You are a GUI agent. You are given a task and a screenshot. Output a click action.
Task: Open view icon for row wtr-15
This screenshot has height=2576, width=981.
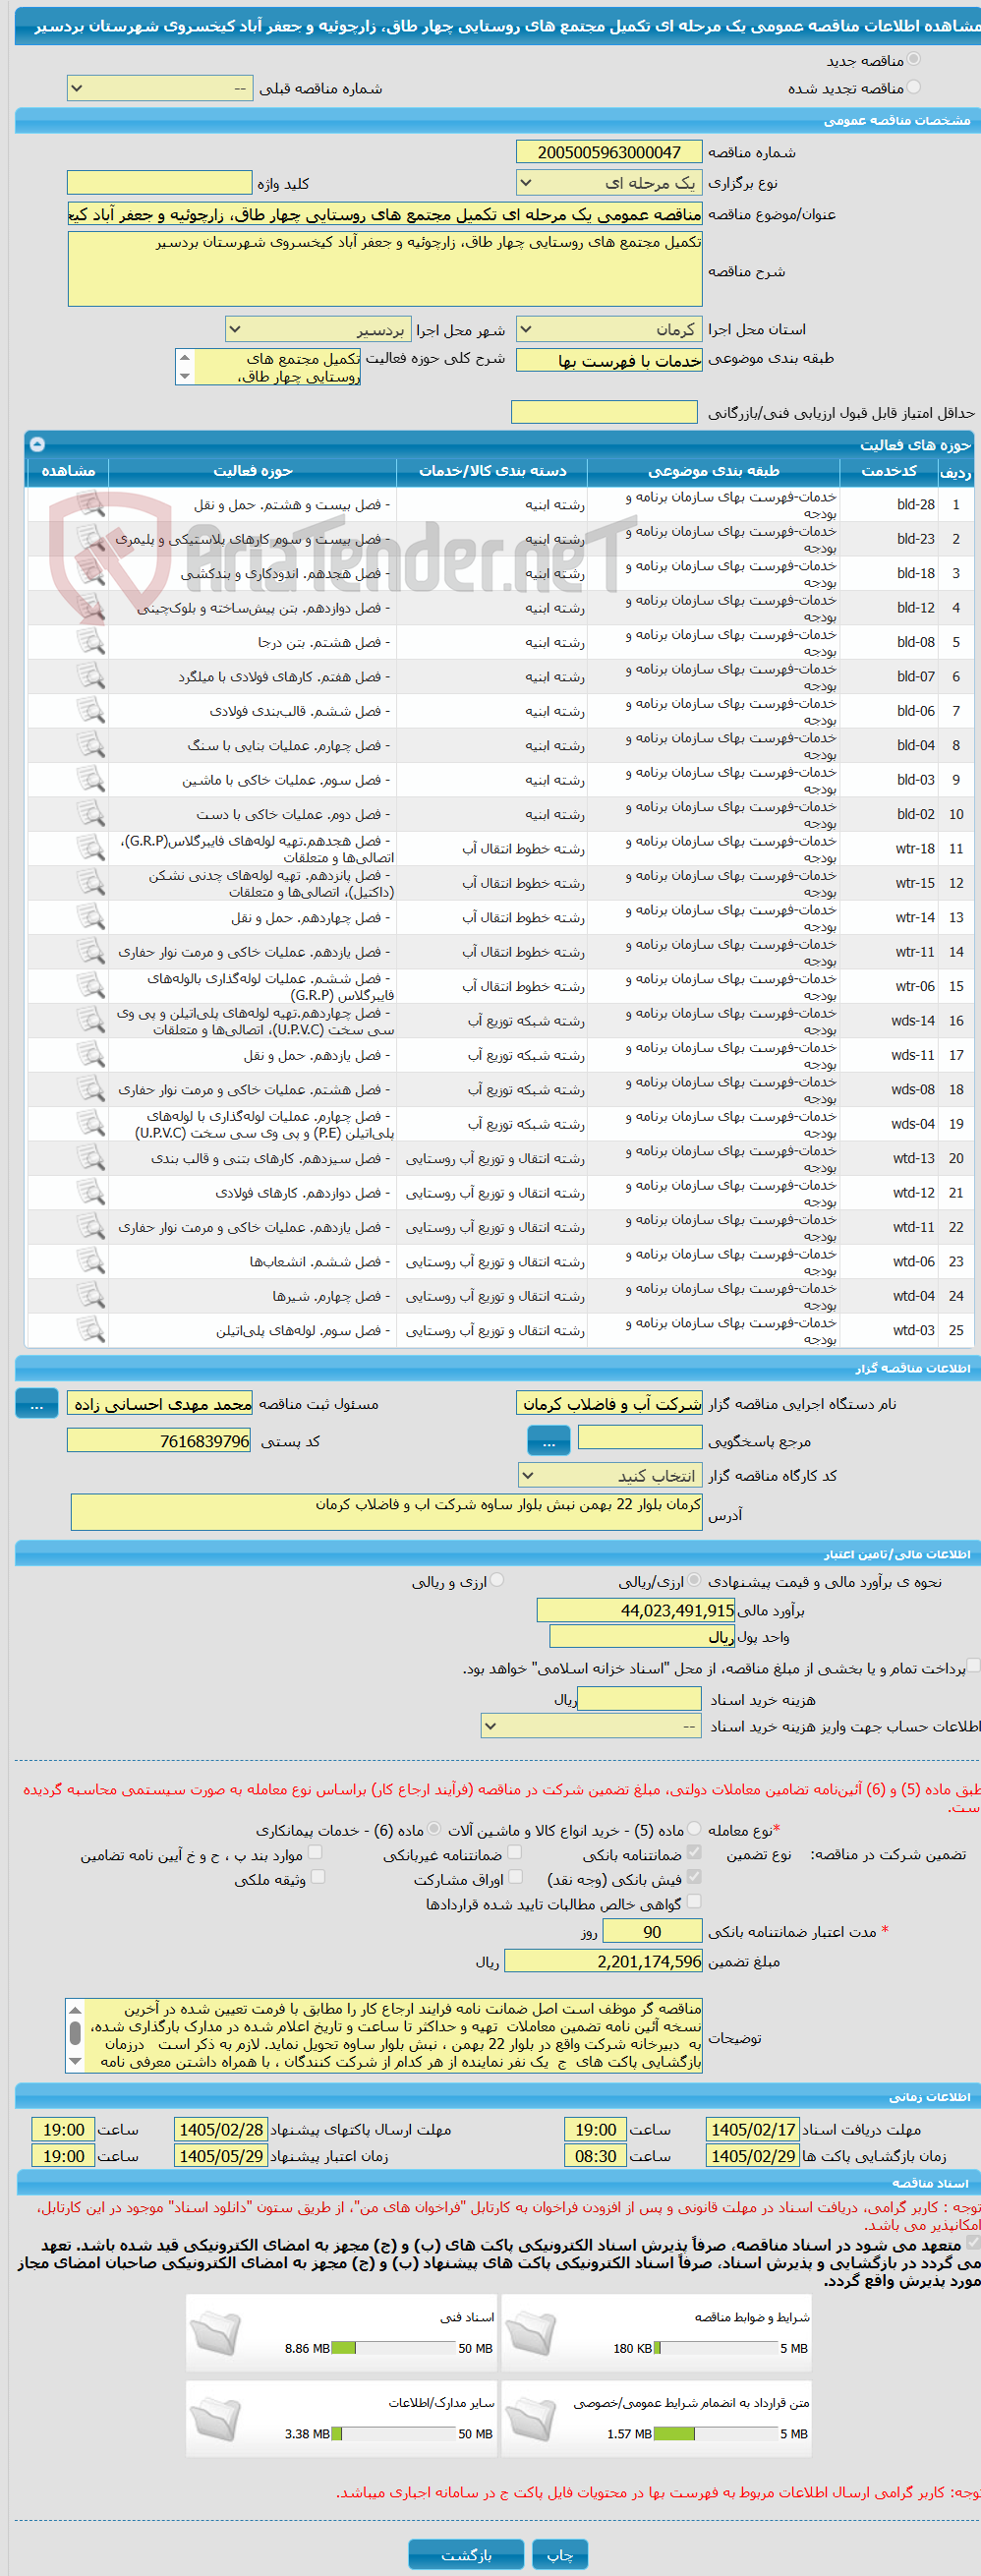tap(91, 883)
